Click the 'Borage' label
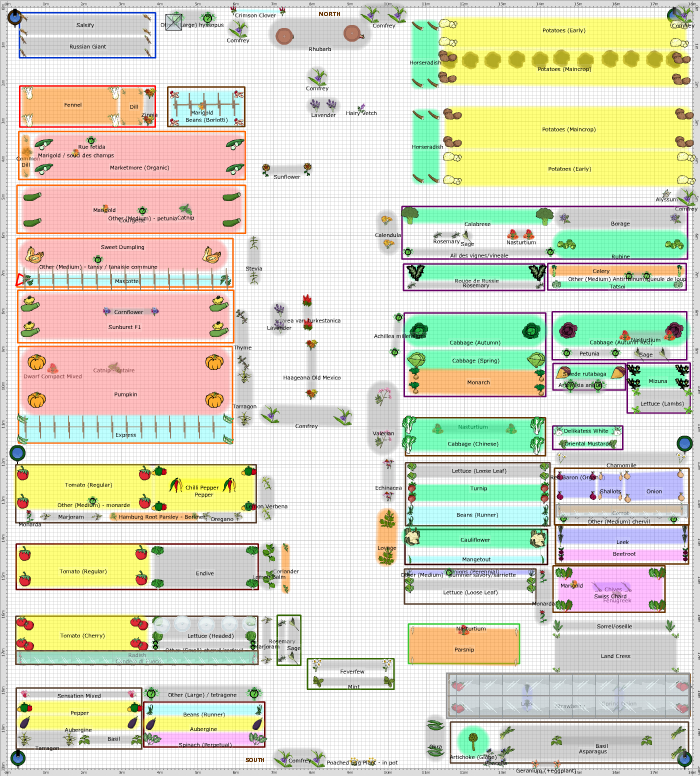 [x=620, y=224]
